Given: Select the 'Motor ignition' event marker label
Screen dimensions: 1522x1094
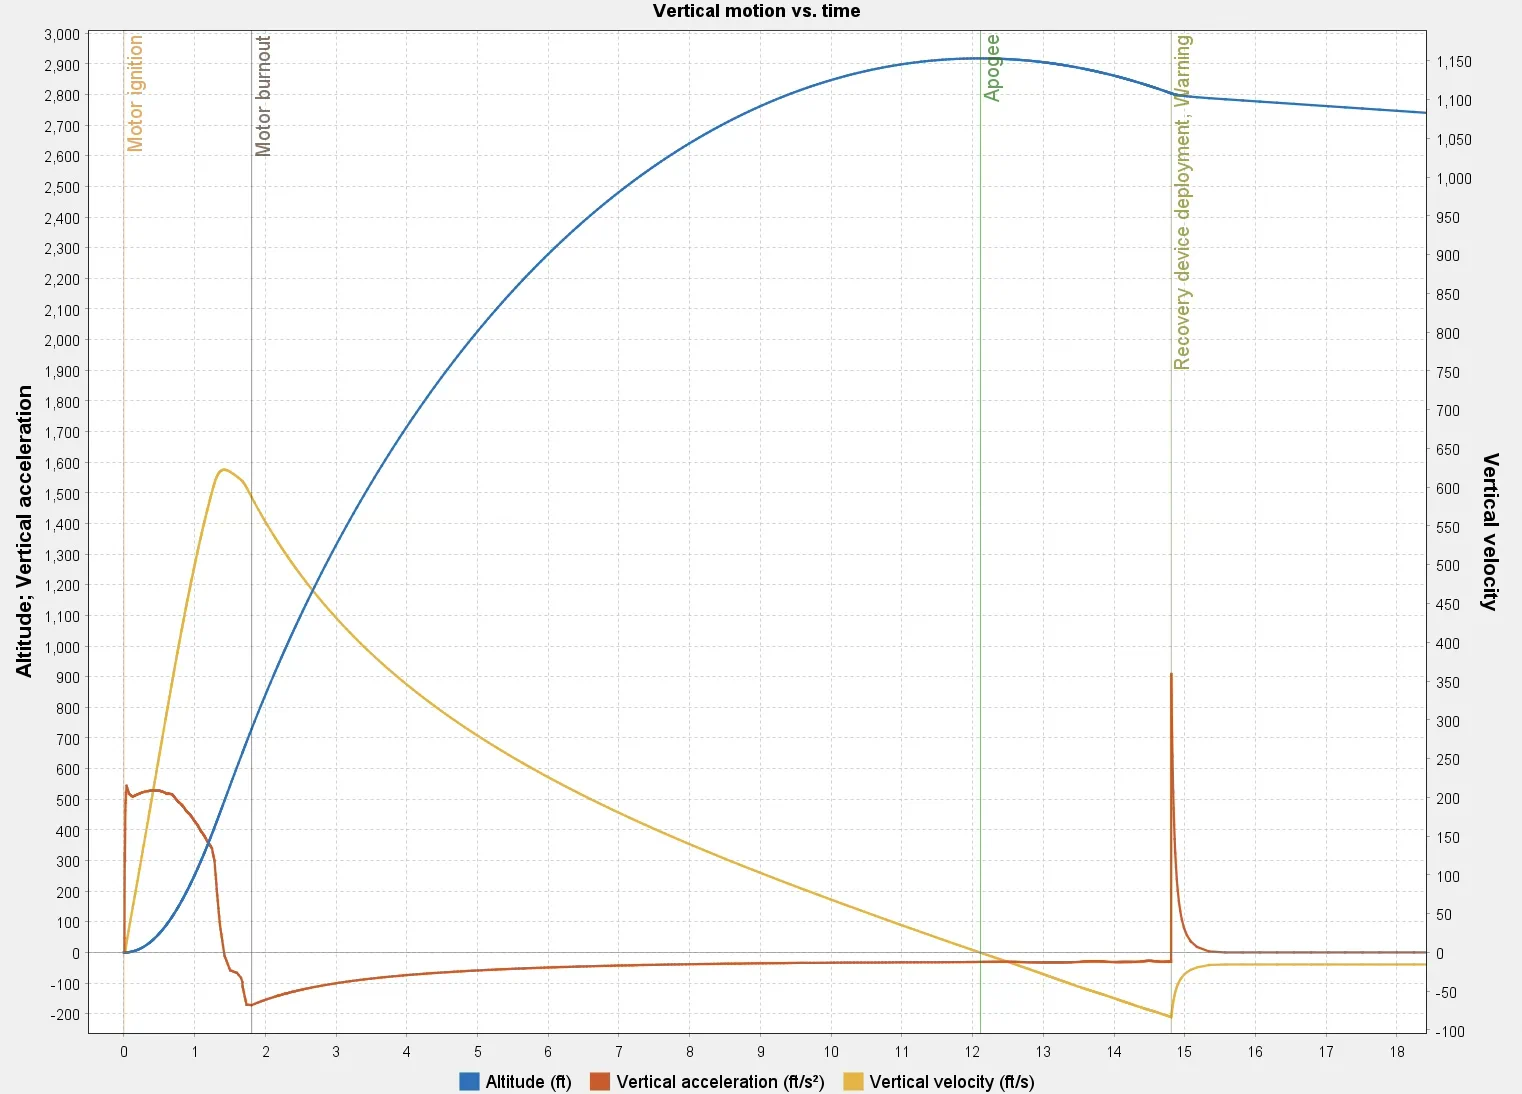Looking at the screenshot, I should pyautogui.click(x=136, y=93).
